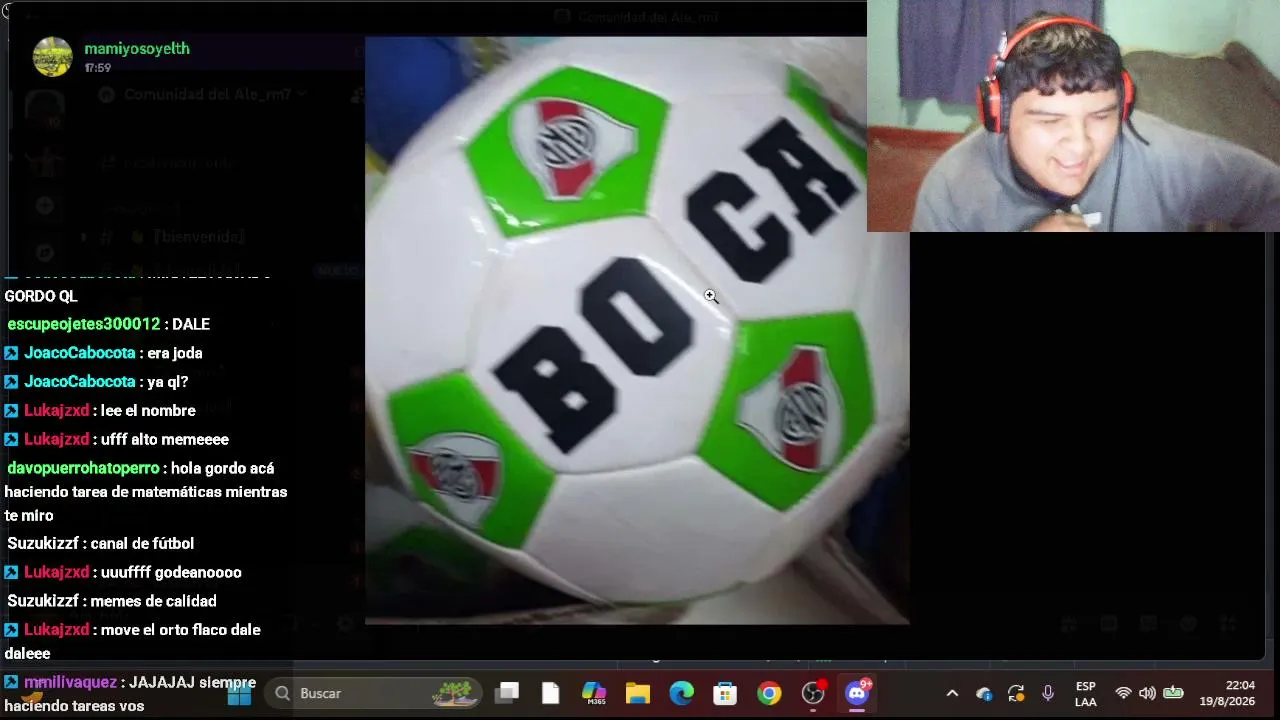
Task: Click the chat message 'ufff alto memeeee'
Action: coord(165,440)
